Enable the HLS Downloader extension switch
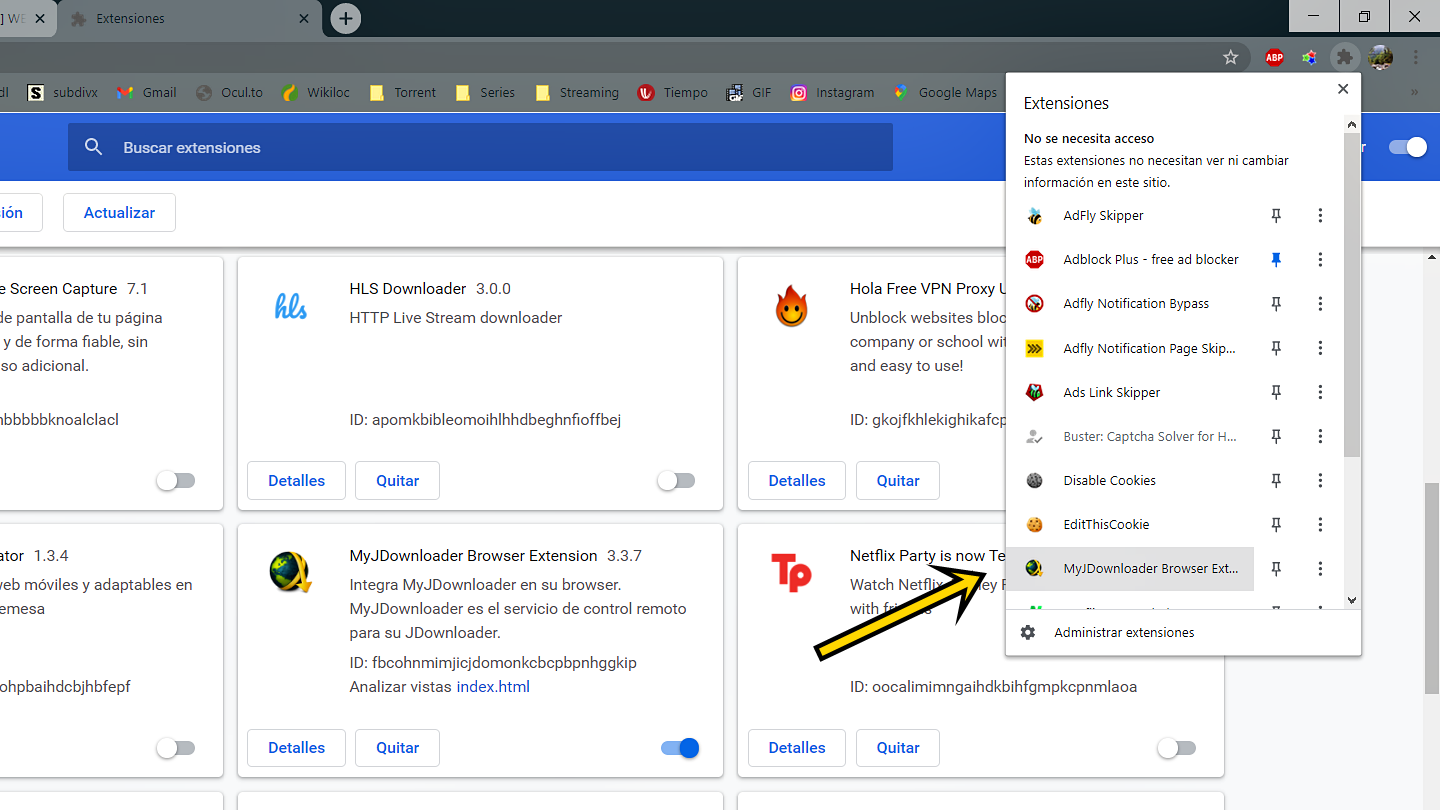 [x=676, y=481]
